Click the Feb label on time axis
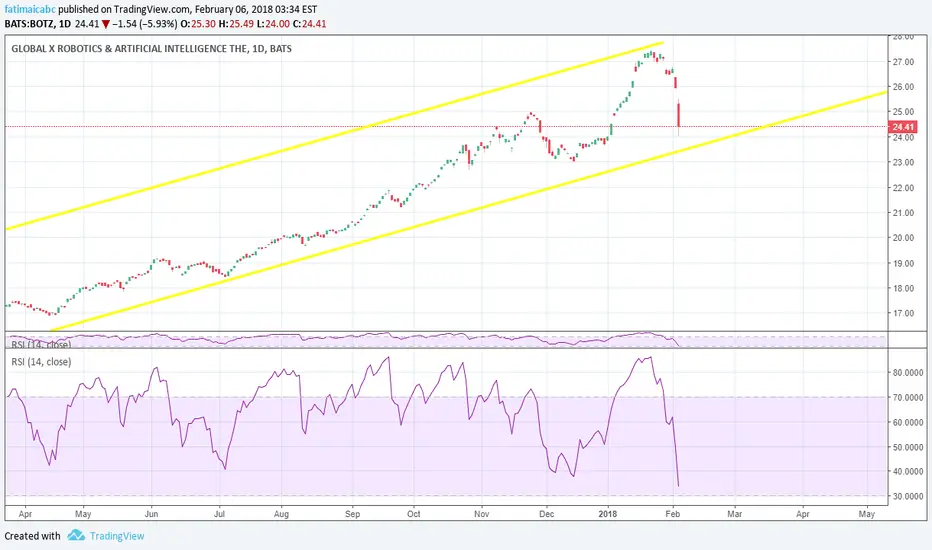This screenshot has width=932, height=550. point(673,514)
